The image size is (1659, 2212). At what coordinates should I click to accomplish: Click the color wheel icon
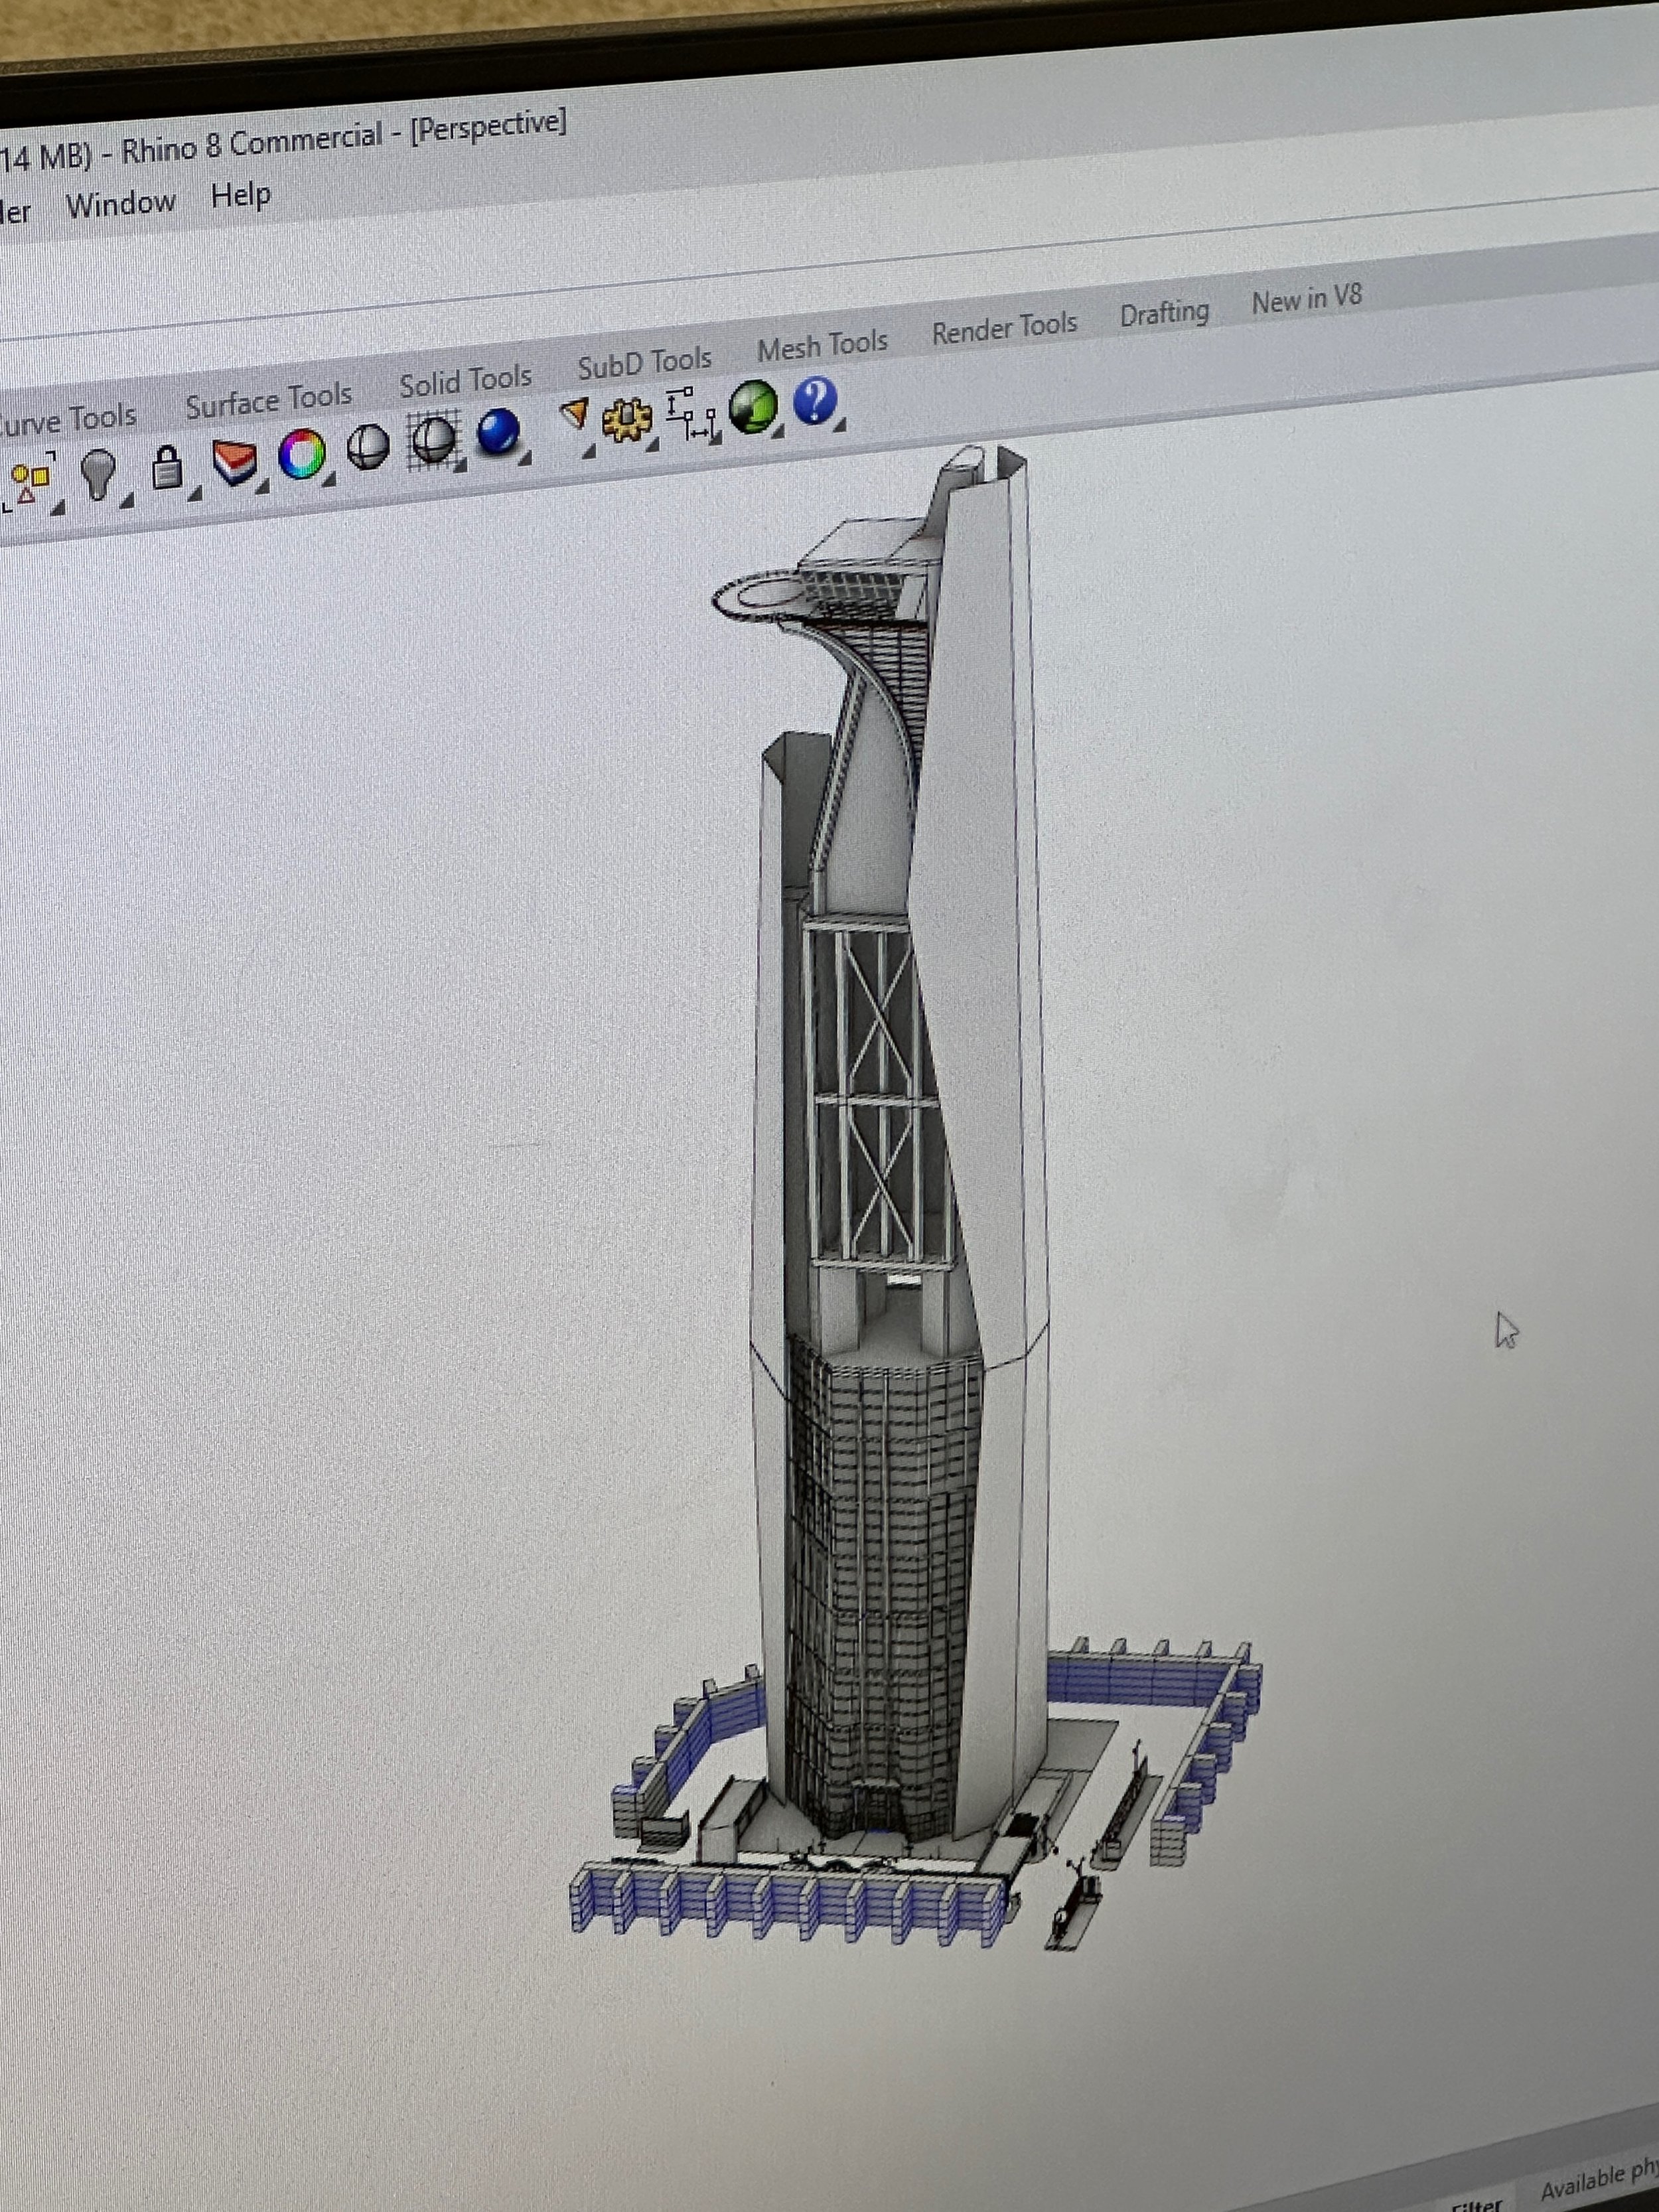click(x=301, y=454)
